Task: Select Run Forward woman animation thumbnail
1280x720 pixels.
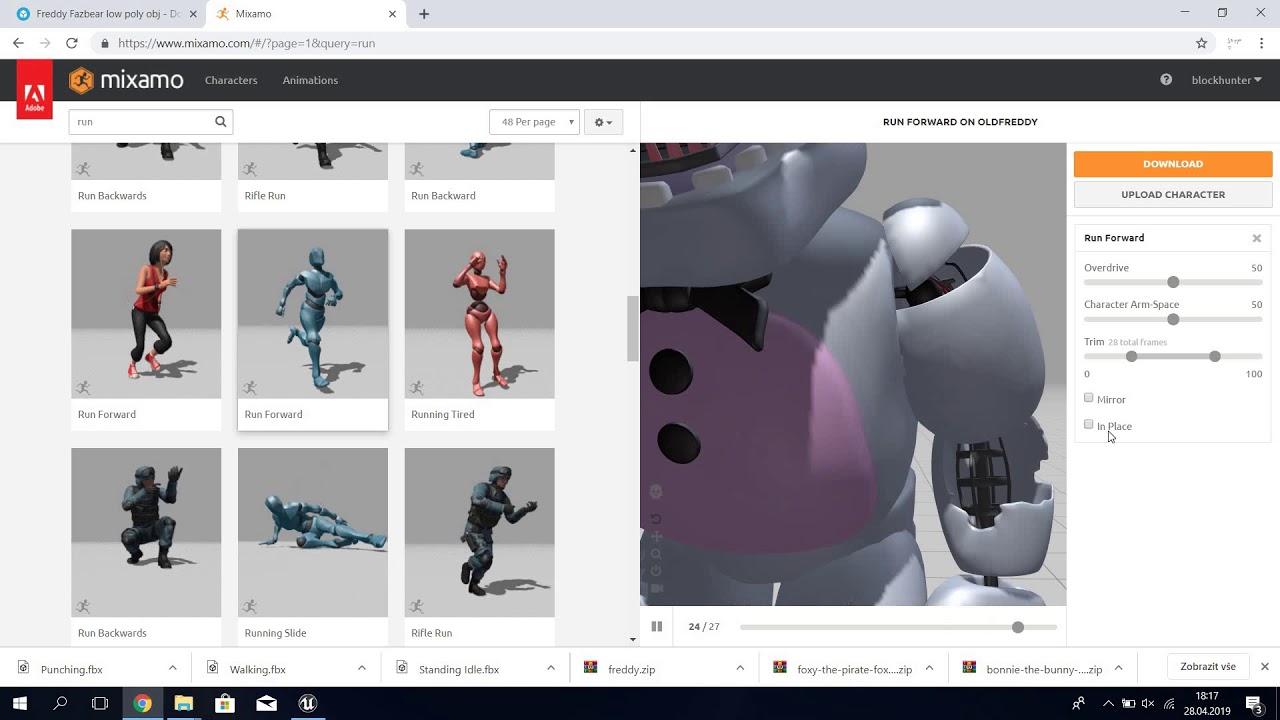Action: (x=146, y=314)
